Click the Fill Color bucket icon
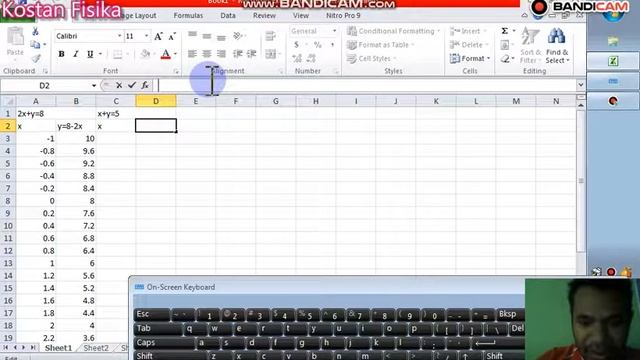Image resolution: width=640 pixels, height=360 pixels. pyautogui.click(x=145, y=54)
